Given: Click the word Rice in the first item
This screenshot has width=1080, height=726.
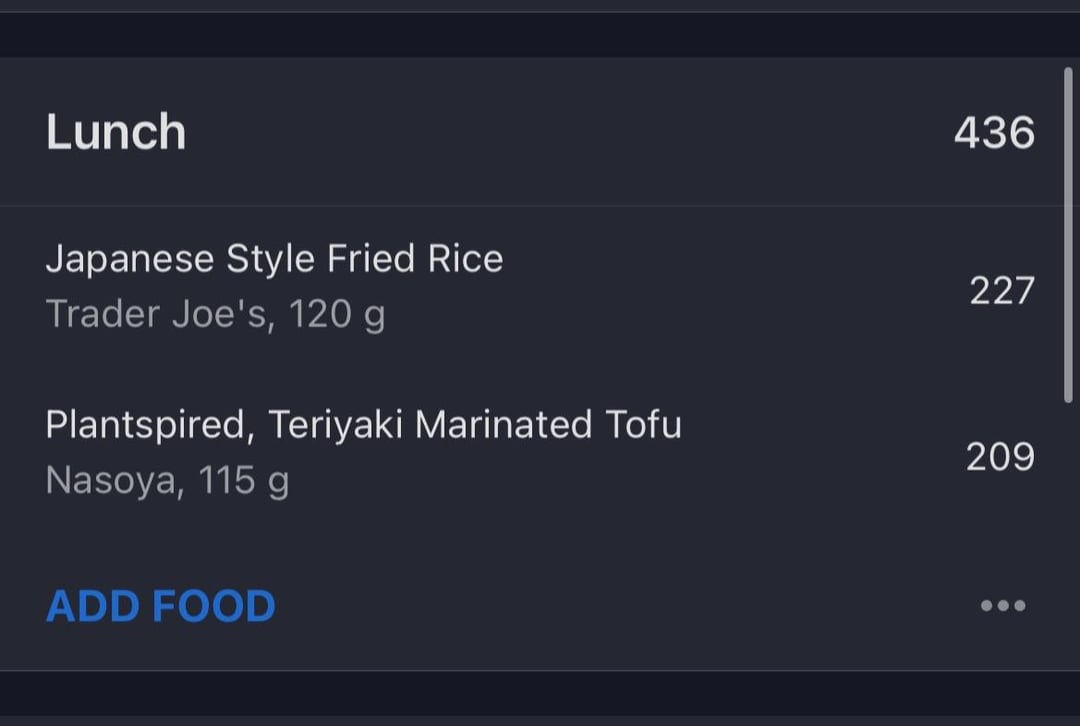Looking at the screenshot, I should (465, 260).
